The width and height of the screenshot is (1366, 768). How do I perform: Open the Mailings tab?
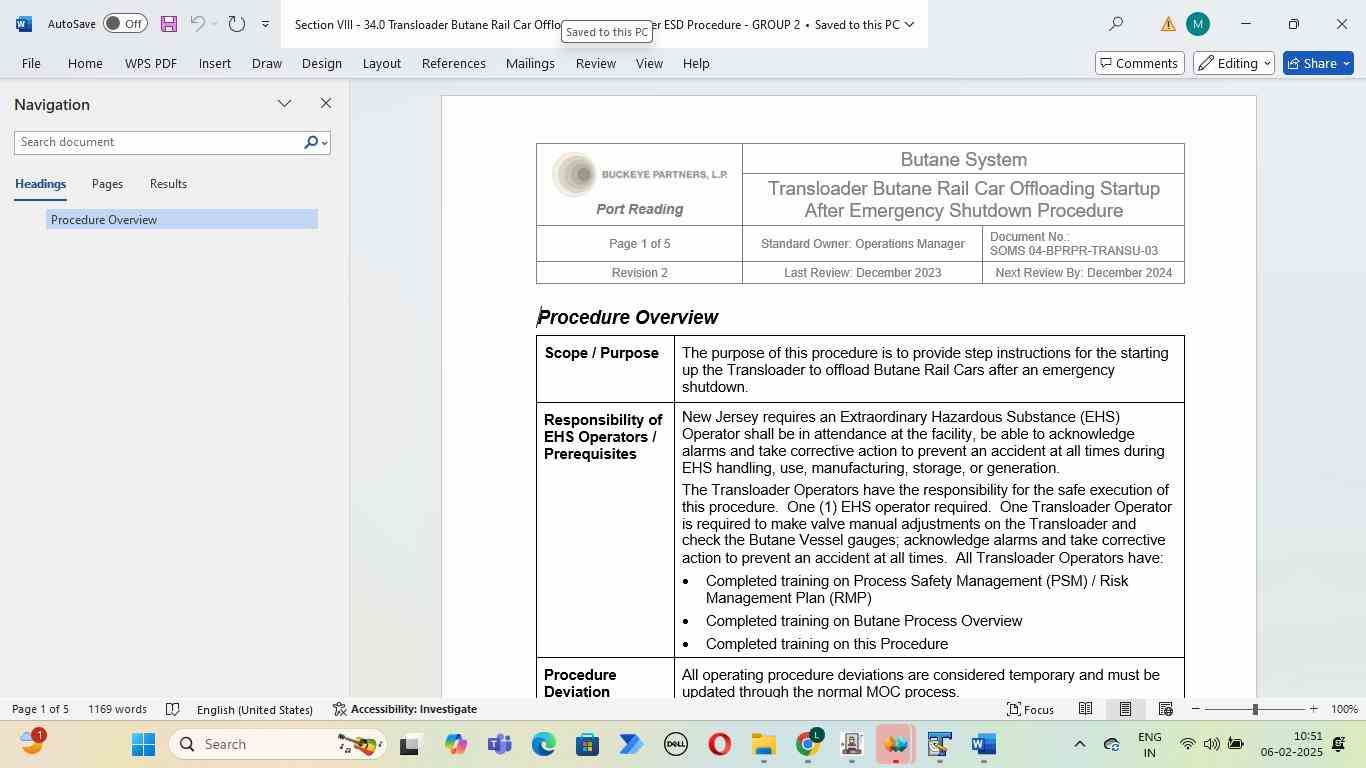pyautogui.click(x=530, y=63)
